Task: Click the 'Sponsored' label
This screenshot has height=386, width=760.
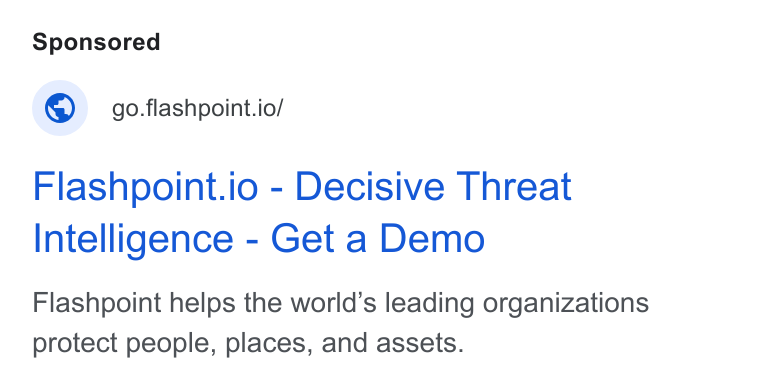Action: pyautogui.click(x=96, y=42)
